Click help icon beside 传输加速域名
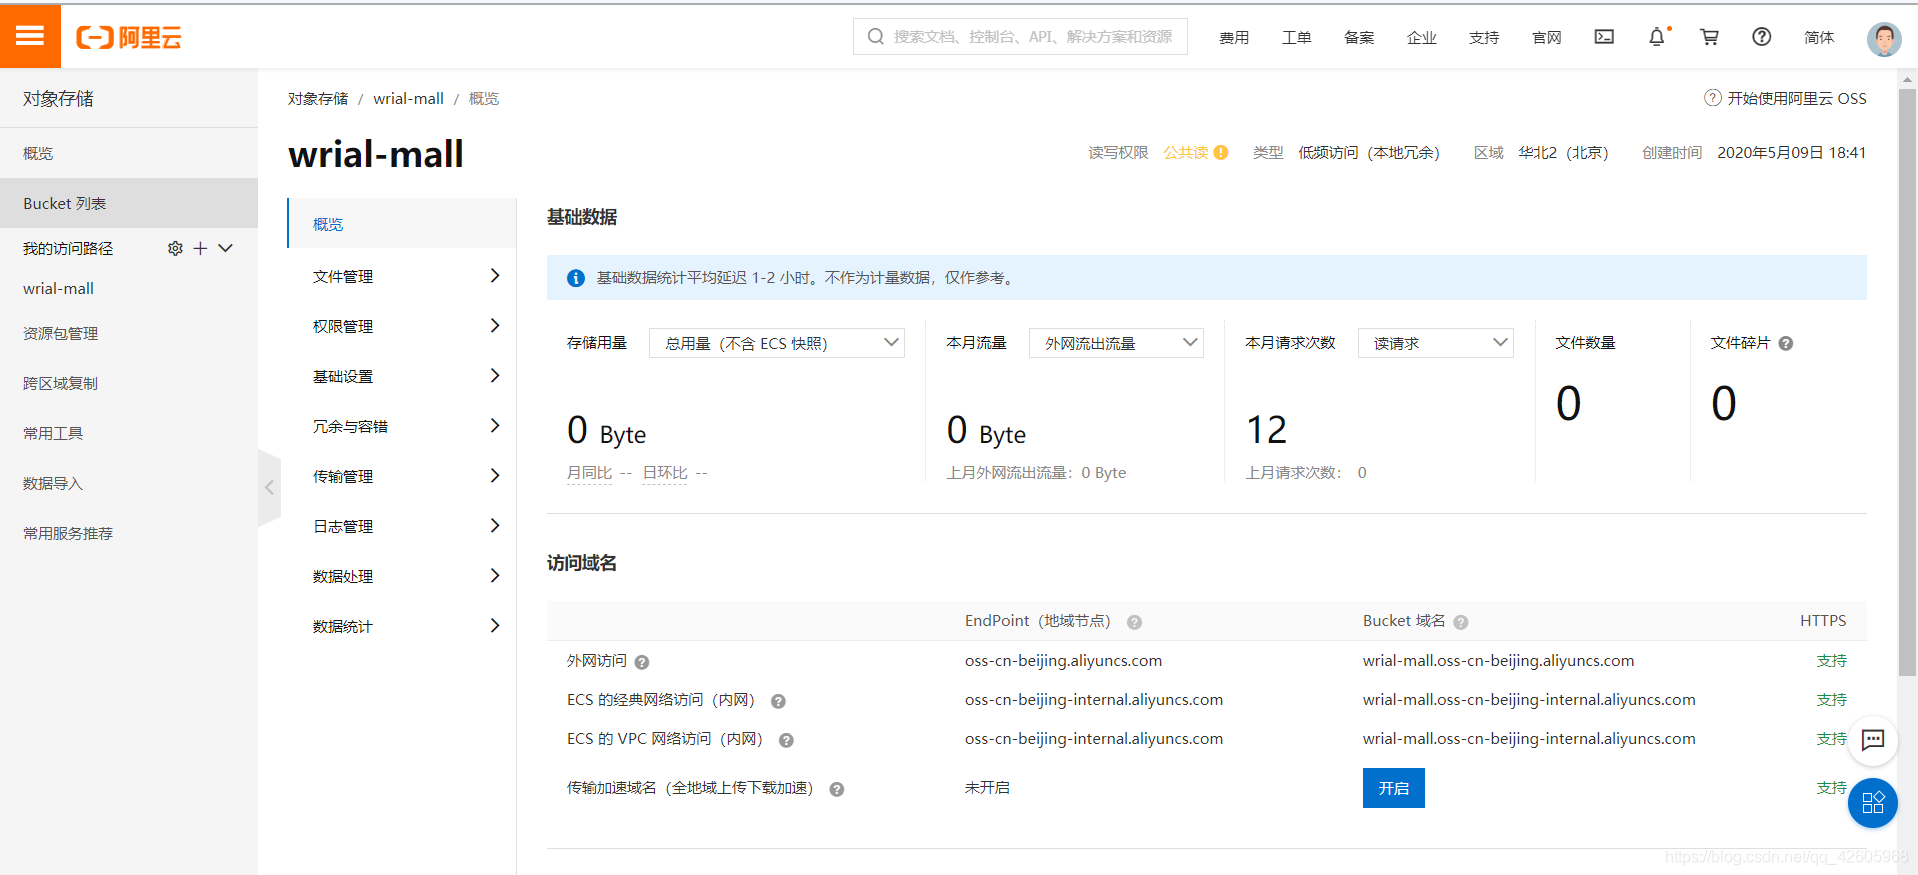The height and width of the screenshot is (875, 1918). pos(837,789)
